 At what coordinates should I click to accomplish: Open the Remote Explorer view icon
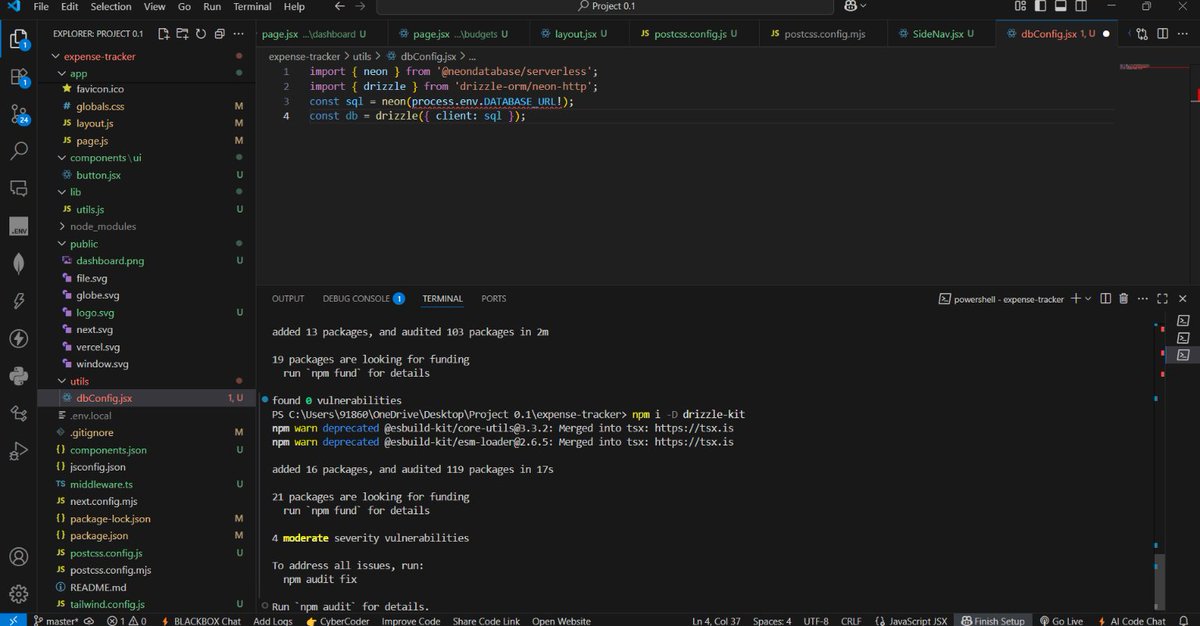(18, 188)
